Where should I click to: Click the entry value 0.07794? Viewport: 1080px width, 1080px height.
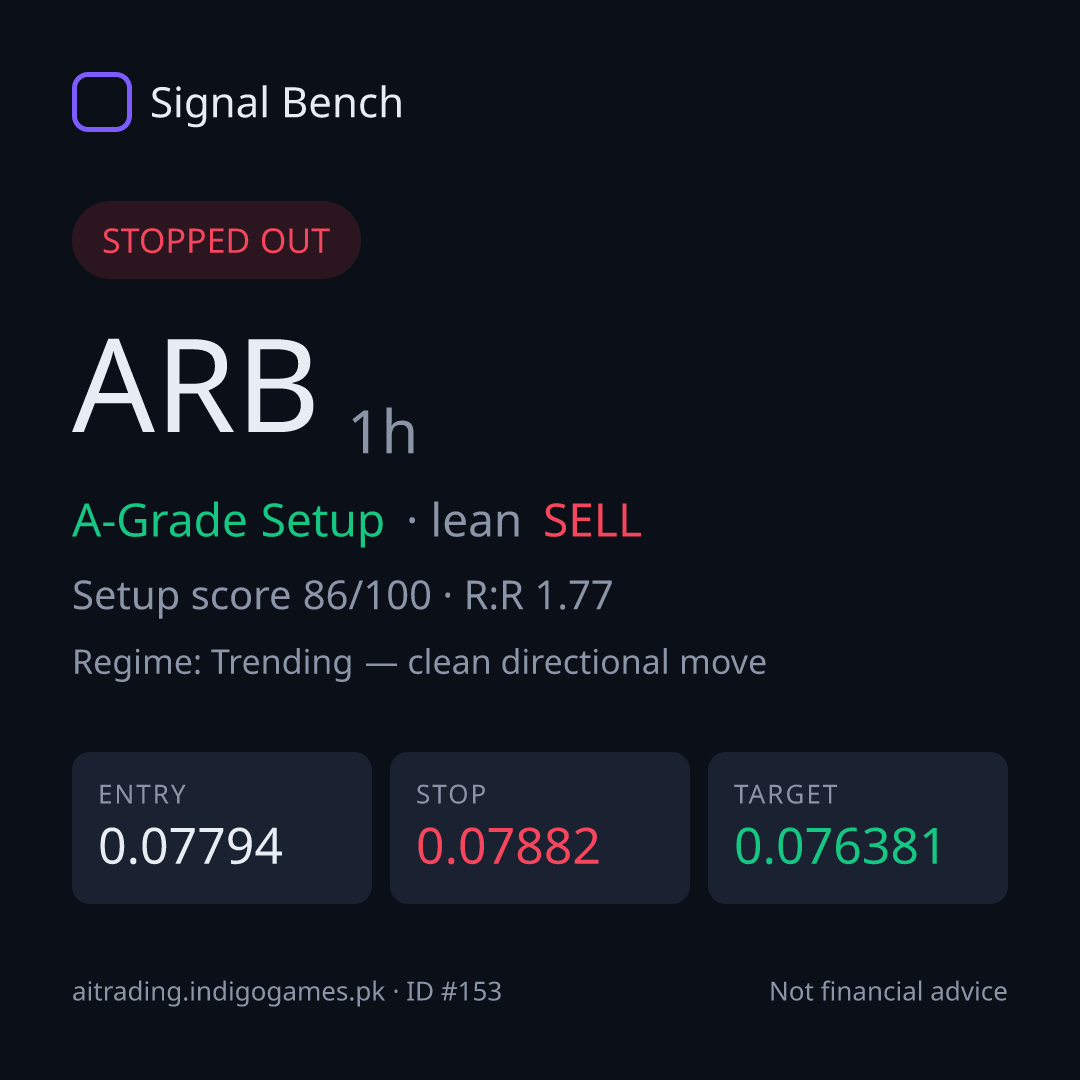(x=191, y=847)
